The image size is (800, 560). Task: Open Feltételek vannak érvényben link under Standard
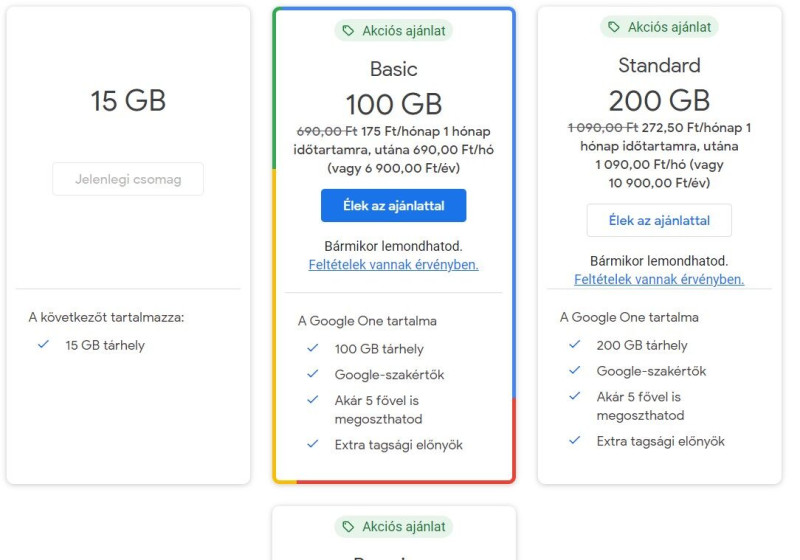coord(659,279)
